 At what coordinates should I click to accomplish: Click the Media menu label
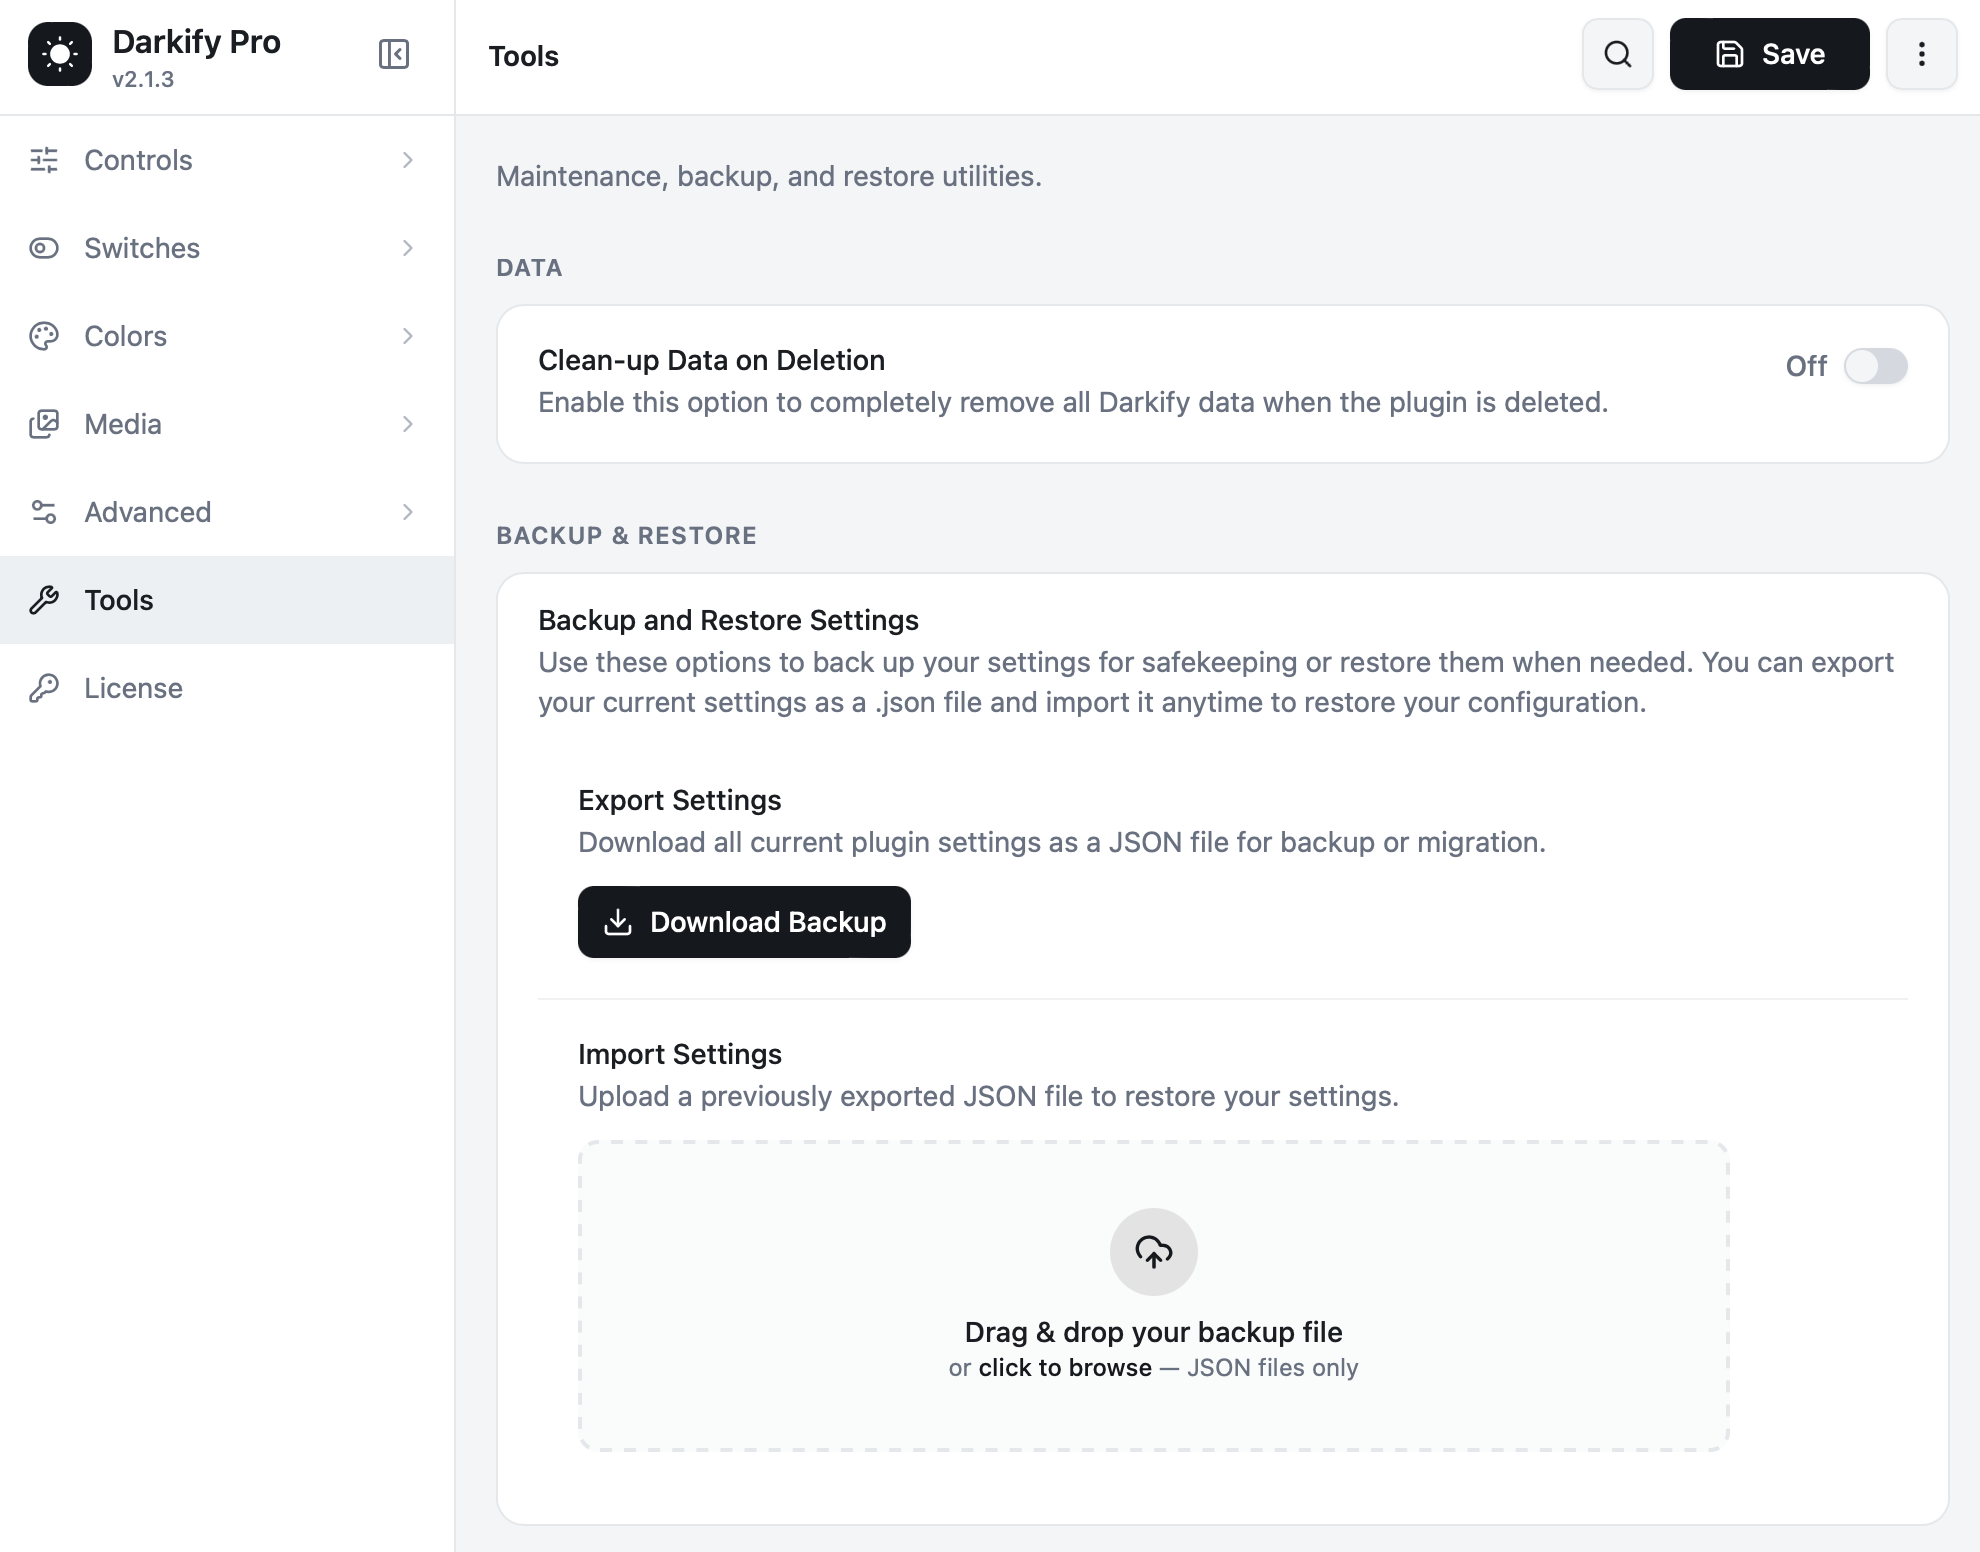pyautogui.click(x=123, y=424)
